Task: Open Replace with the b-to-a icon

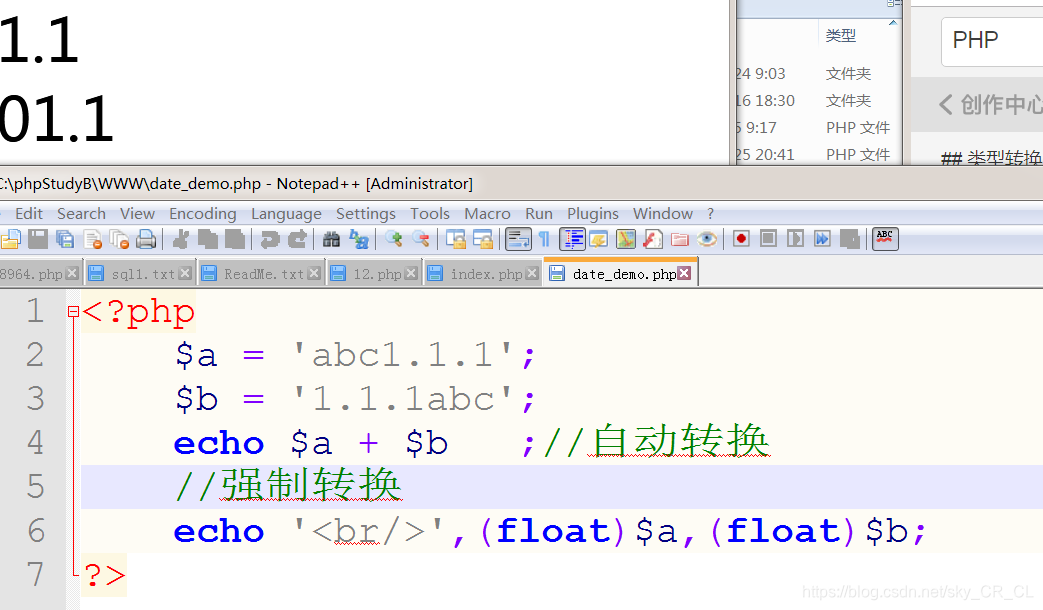Action: (359, 239)
